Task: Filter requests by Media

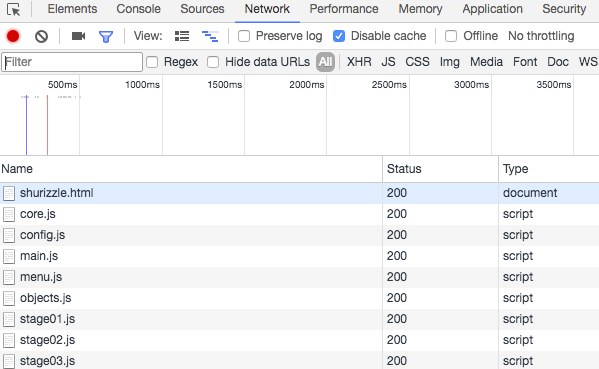Action: (486, 62)
